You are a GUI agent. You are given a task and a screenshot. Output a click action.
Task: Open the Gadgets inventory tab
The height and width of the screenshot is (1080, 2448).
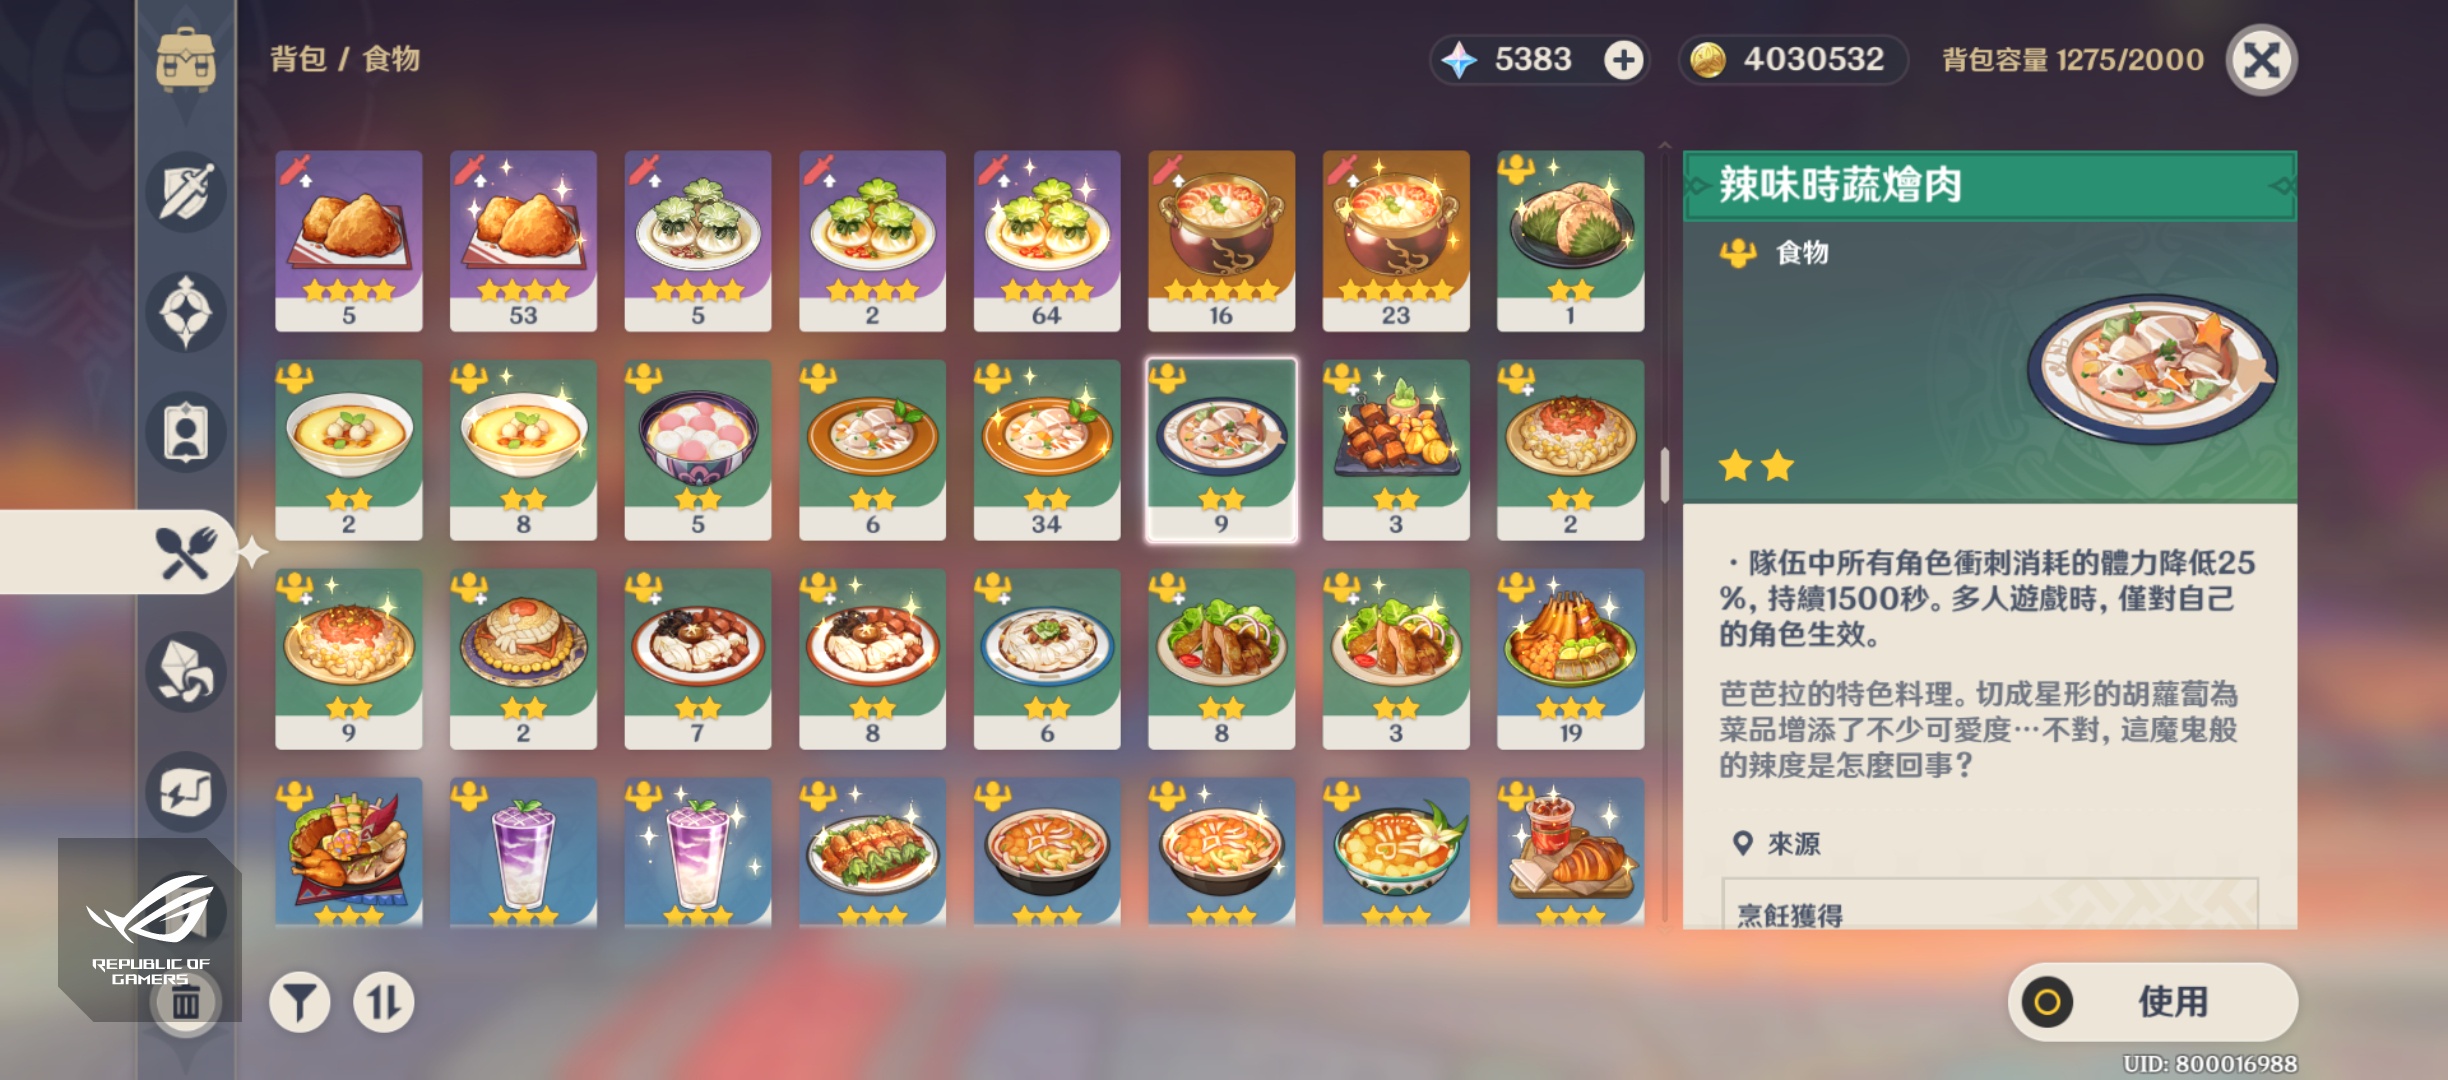pos(186,792)
